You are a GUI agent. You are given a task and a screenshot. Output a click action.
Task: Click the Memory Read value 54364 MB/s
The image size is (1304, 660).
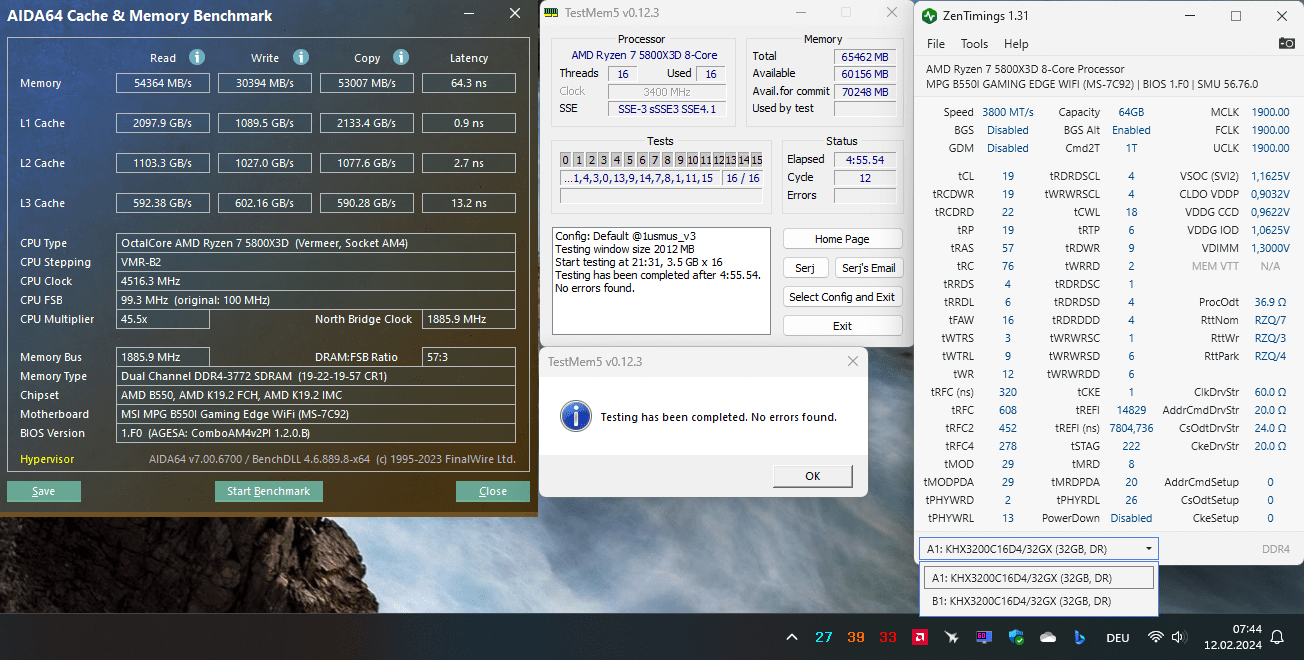pyautogui.click(x=163, y=83)
